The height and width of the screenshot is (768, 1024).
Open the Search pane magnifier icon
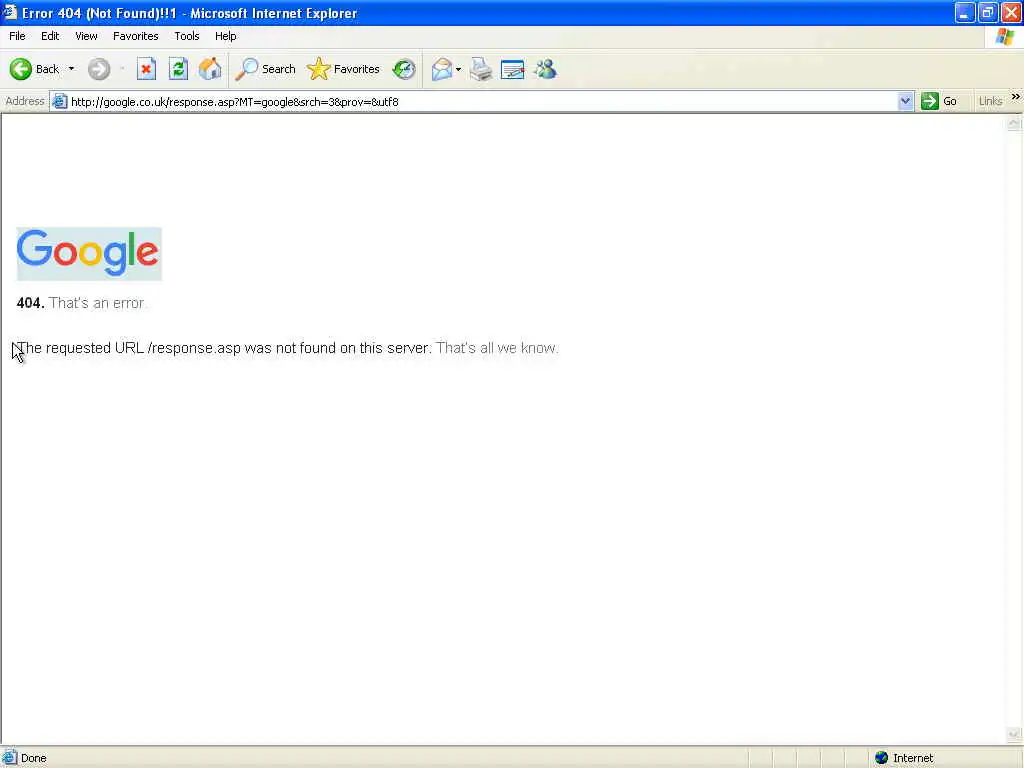[247, 69]
